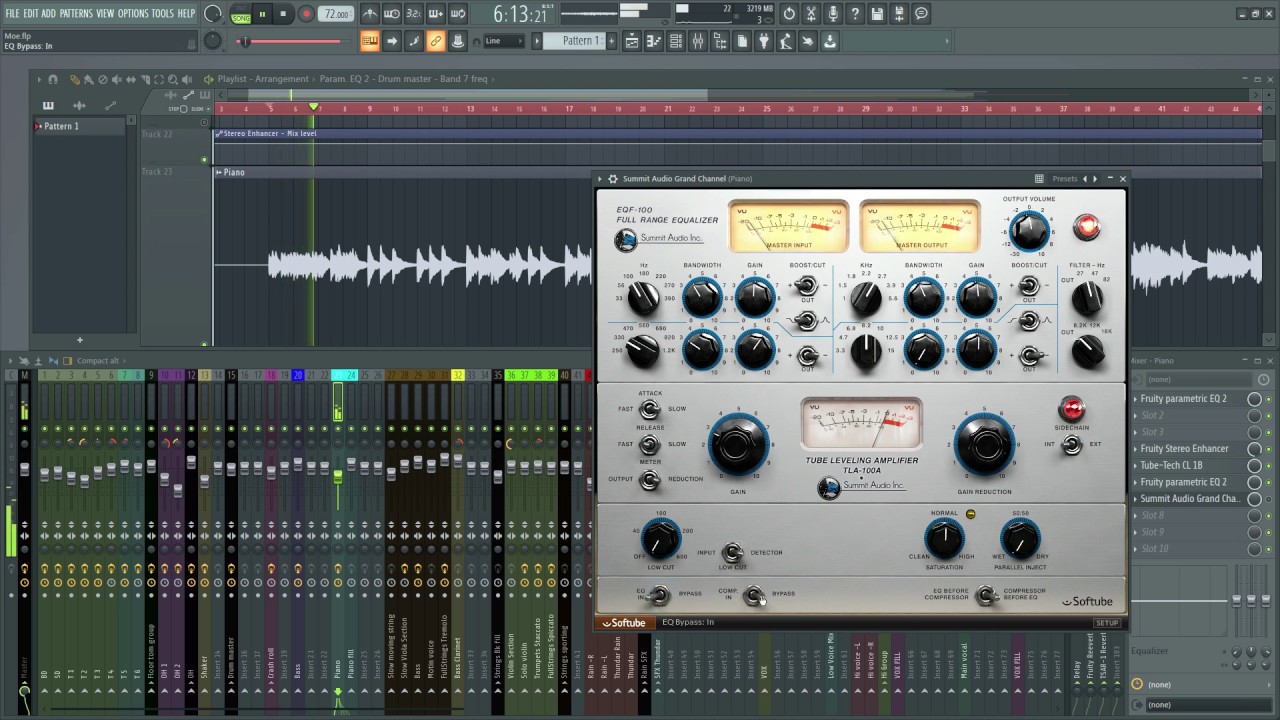
Task: Toggle the highlighted link icon in toolbar
Action: (436, 41)
